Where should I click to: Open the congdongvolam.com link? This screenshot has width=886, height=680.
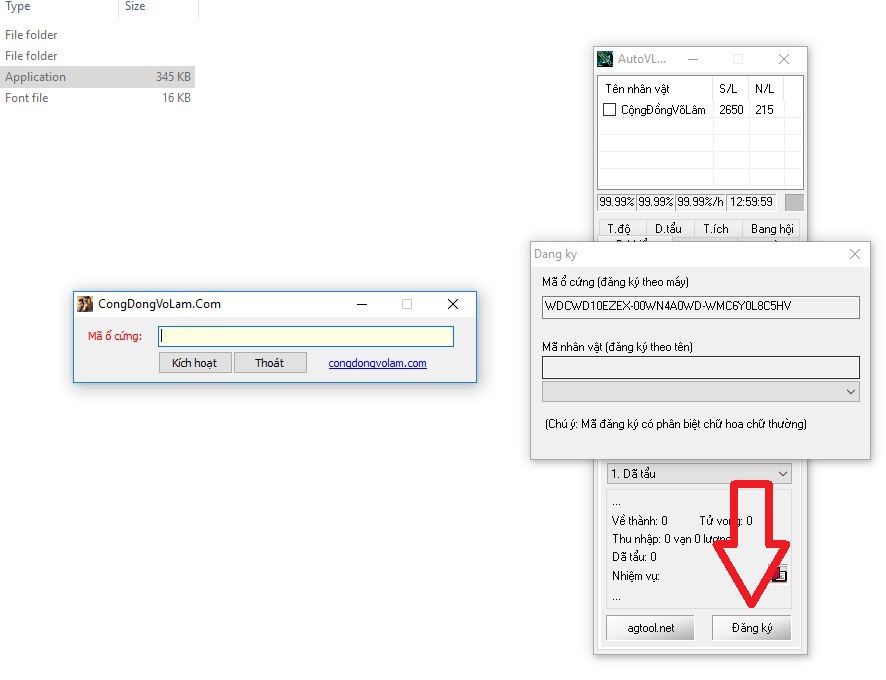377,363
